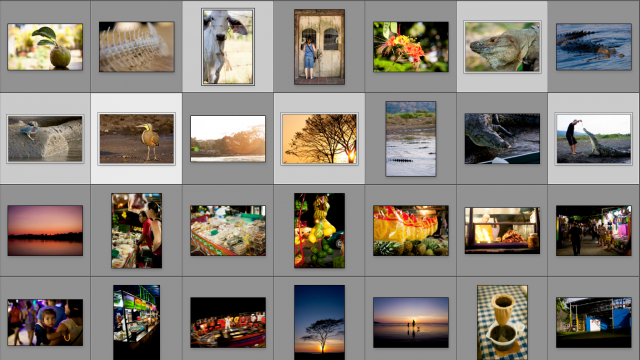Click the crocodile head close-up photo

pyautogui.click(x=502, y=139)
